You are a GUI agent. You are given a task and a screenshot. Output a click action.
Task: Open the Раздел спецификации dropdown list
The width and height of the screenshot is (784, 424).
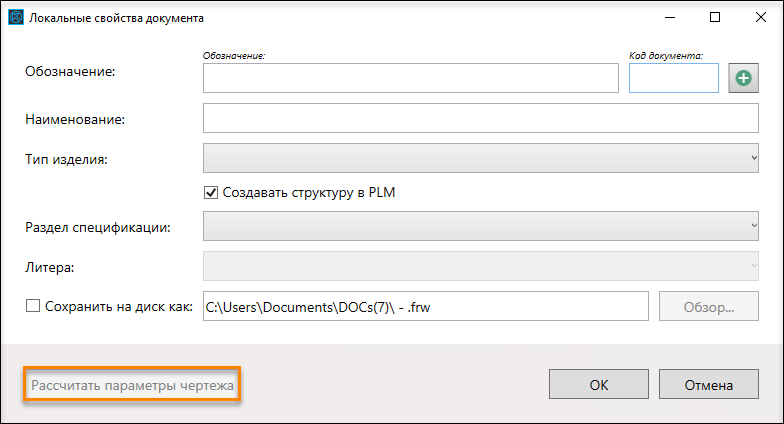click(480, 226)
